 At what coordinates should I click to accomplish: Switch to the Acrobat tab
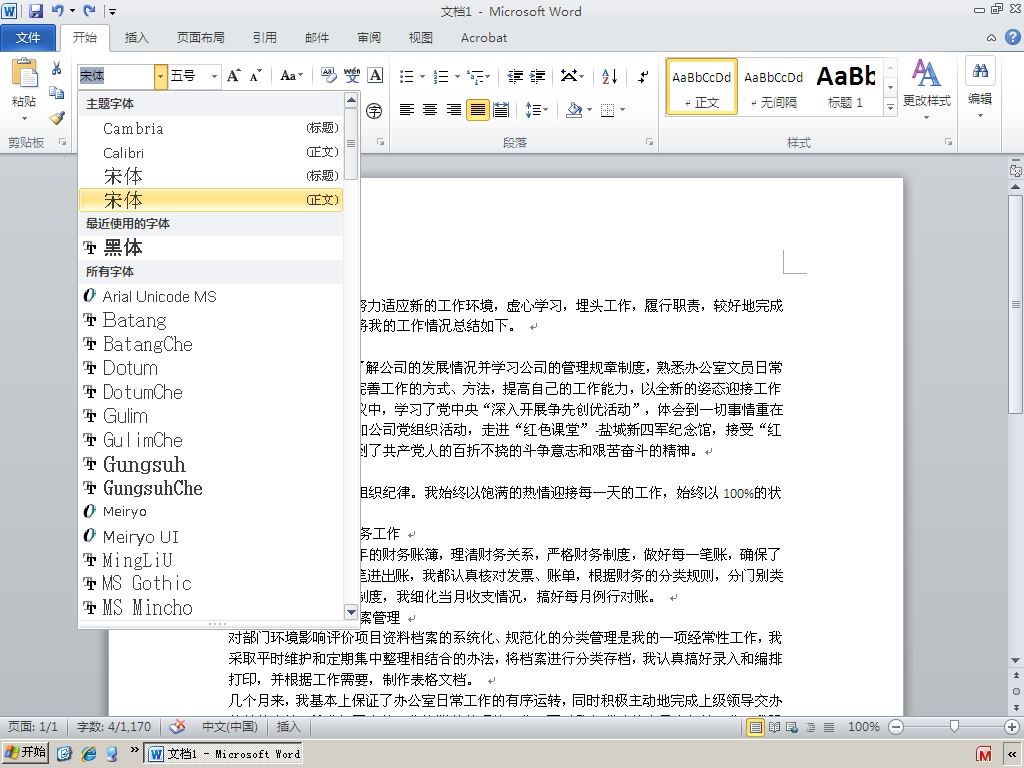[x=484, y=38]
